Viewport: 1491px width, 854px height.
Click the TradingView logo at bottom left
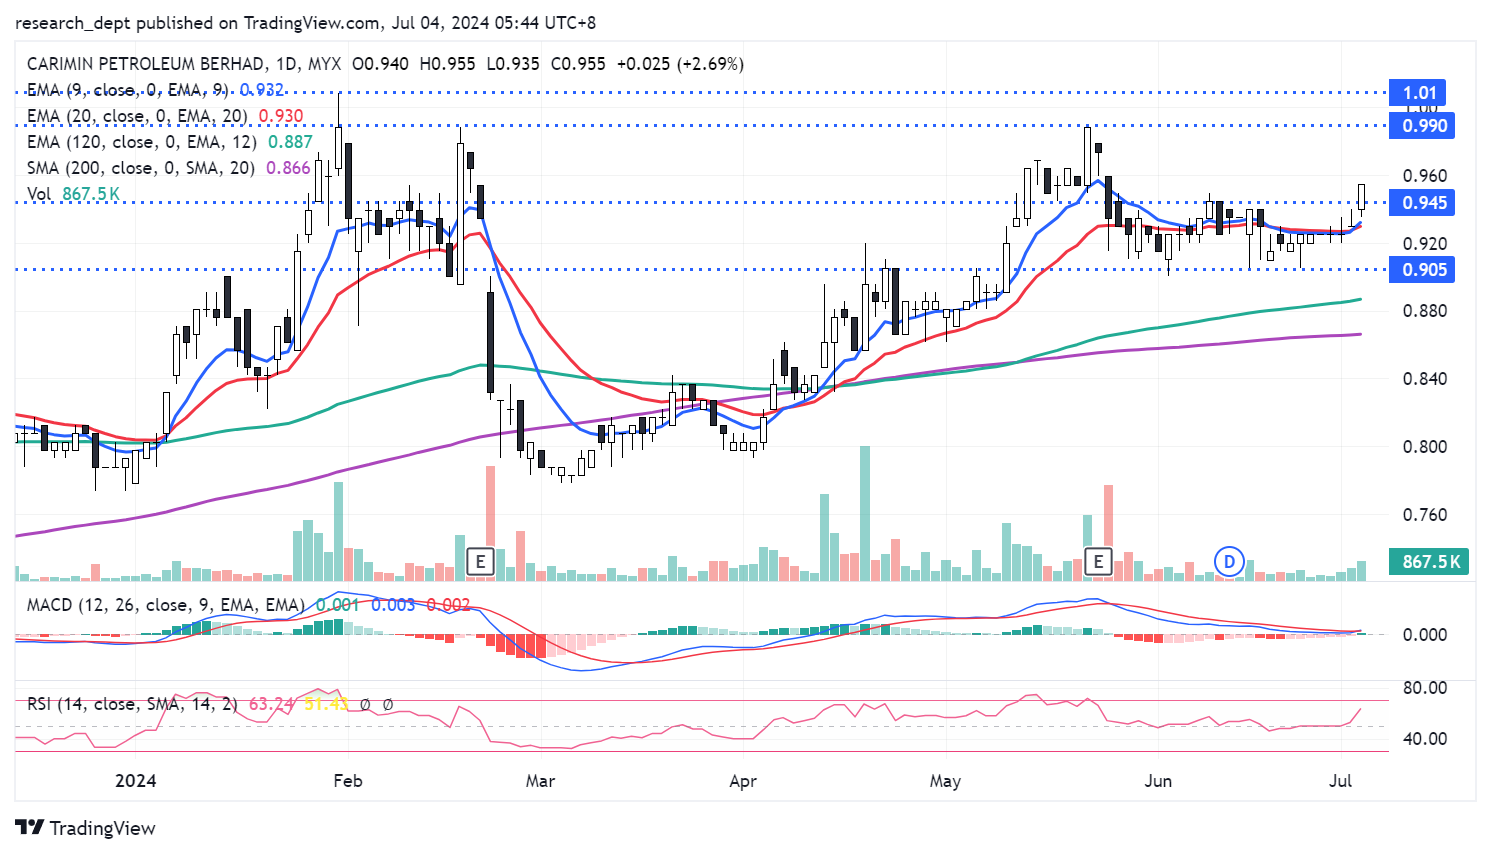[x=86, y=828]
